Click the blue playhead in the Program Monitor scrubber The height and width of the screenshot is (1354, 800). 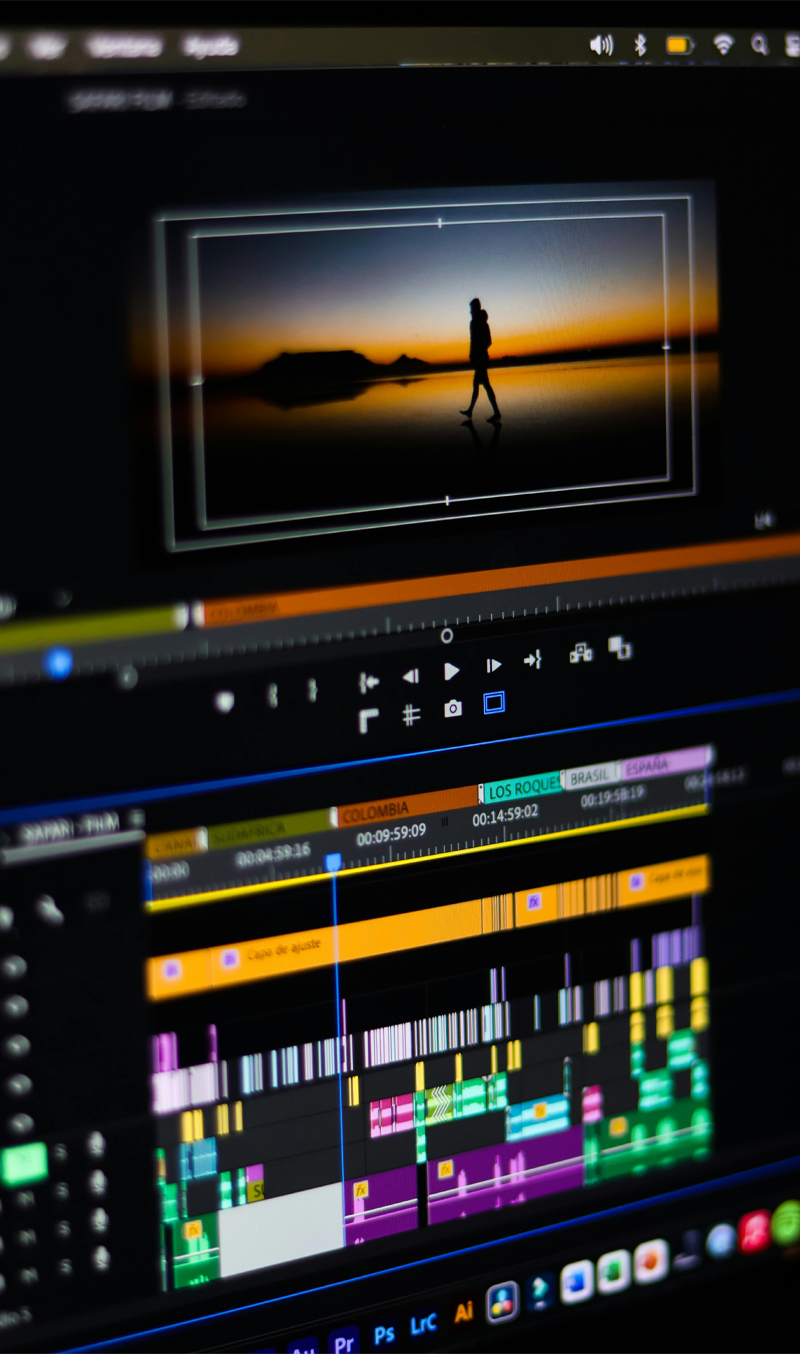click(x=59, y=662)
